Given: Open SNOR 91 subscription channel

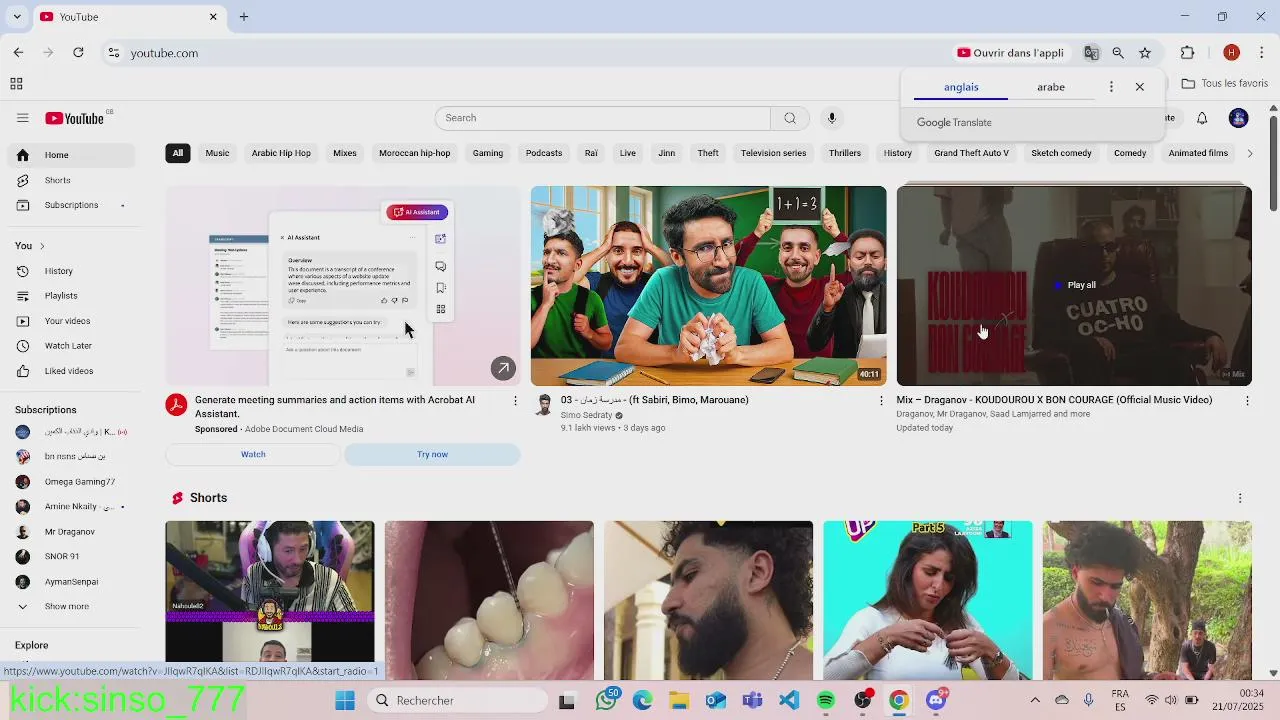Looking at the screenshot, I should pos(70,557).
